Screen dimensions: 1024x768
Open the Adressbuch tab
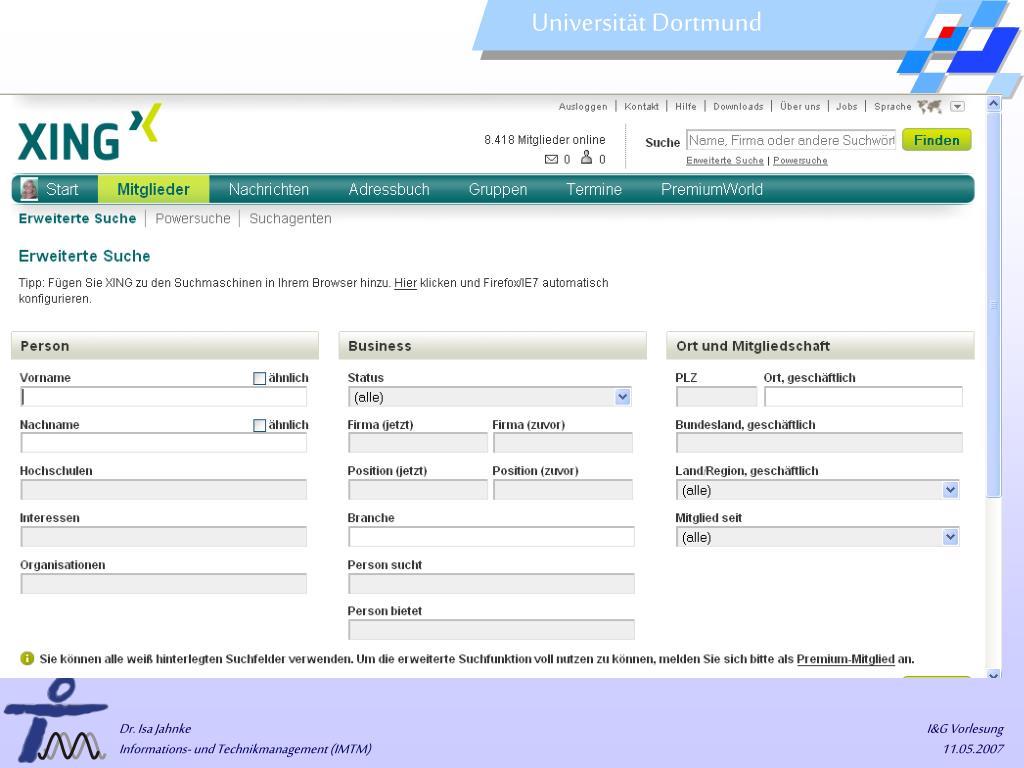pyautogui.click(x=389, y=189)
